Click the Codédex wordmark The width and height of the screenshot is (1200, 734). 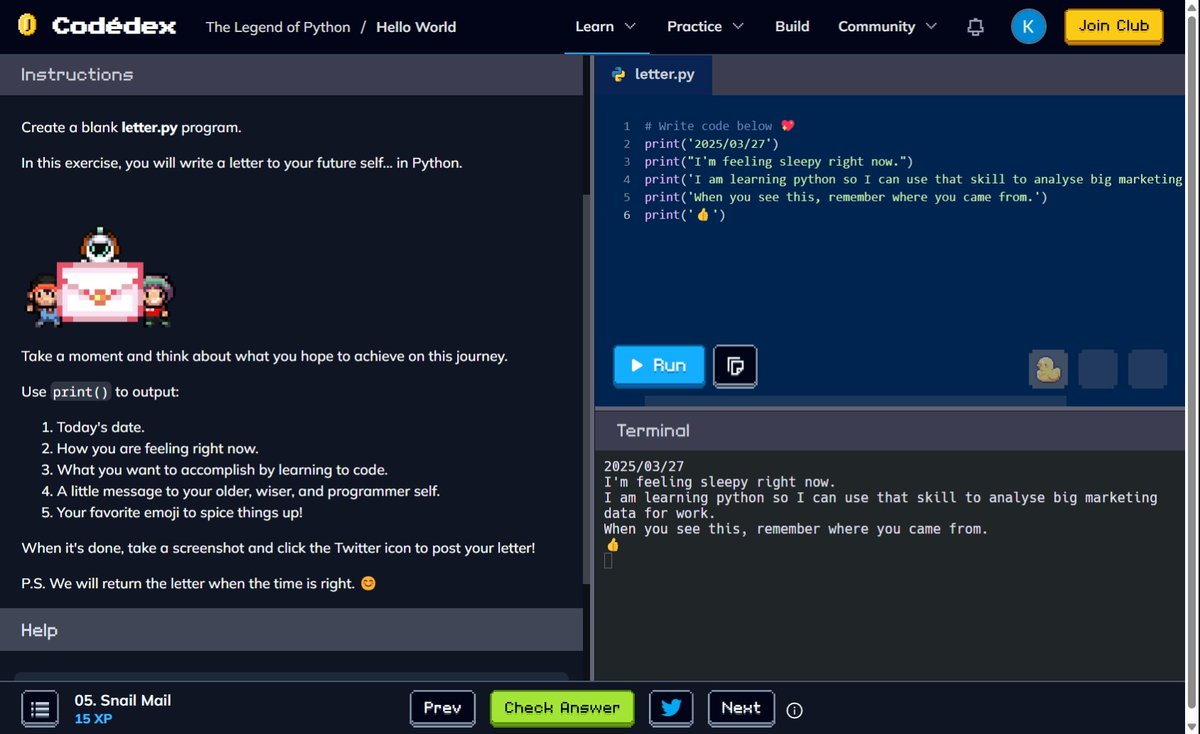(114, 27)
